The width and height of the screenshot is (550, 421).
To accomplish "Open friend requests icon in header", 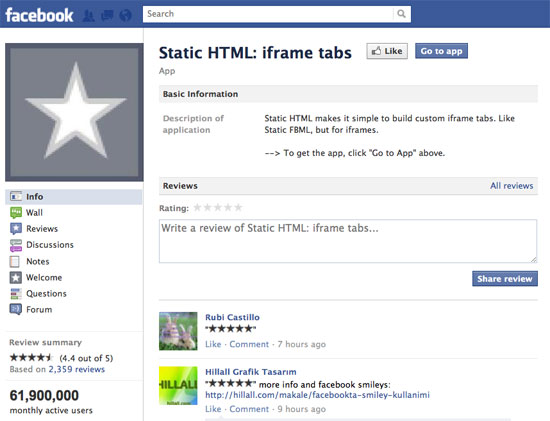I will point(88,15).
